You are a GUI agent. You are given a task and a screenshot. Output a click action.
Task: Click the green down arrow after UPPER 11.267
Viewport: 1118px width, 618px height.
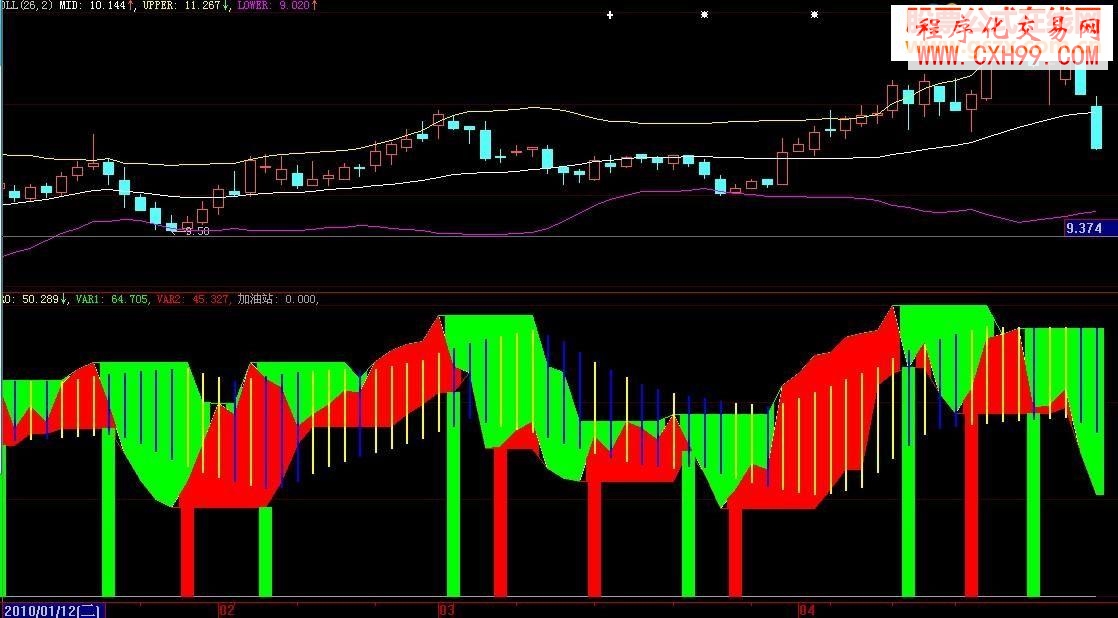[x=225, y=6]
